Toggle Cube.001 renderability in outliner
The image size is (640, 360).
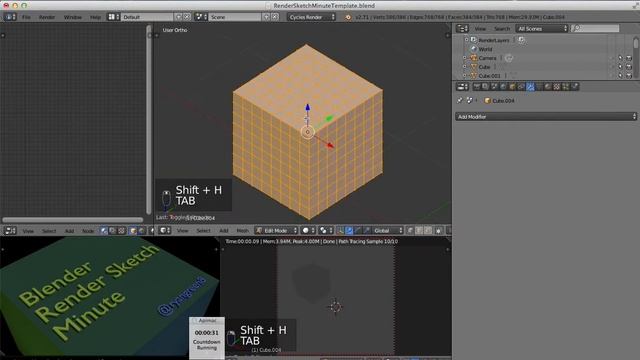click(x=629, y=76)
